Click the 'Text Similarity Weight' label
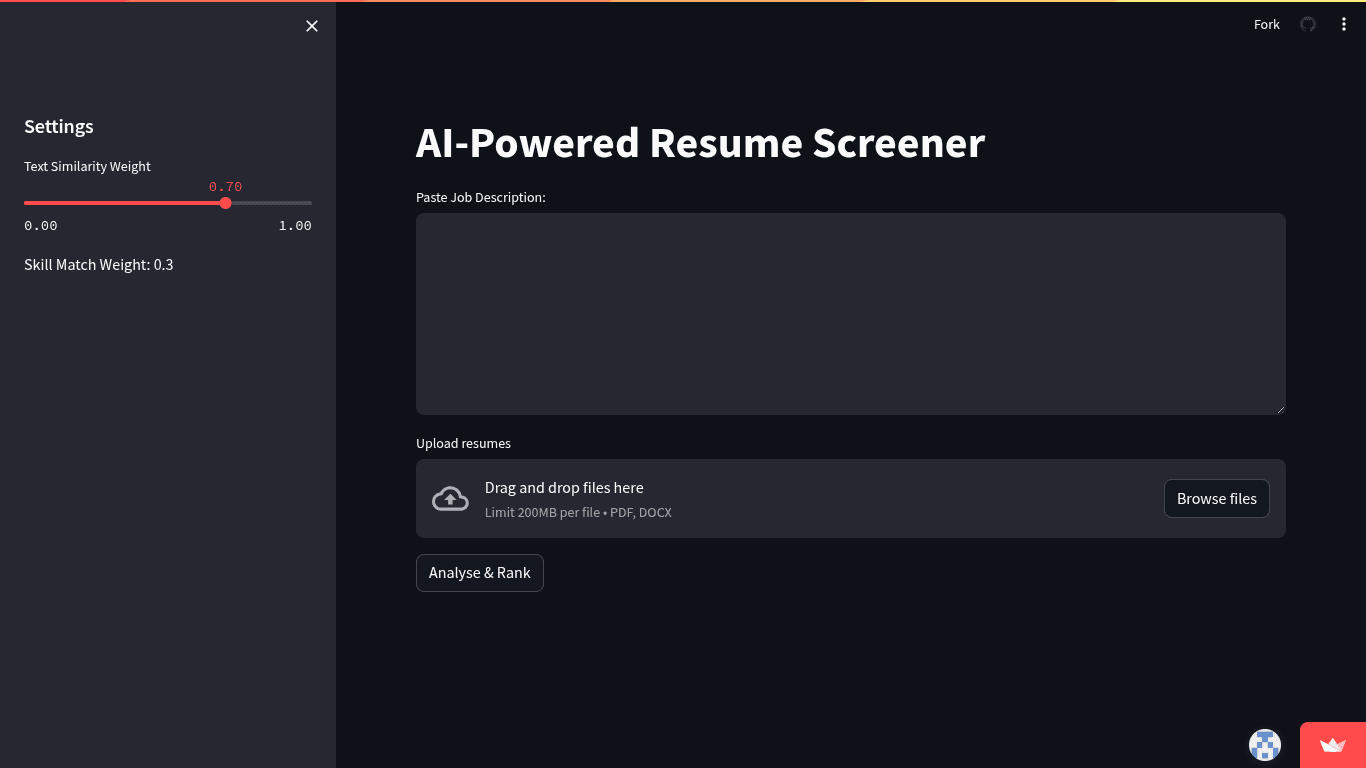Image resolution: width=1366 pixels, height=768 pixels. tap(87, 166)
